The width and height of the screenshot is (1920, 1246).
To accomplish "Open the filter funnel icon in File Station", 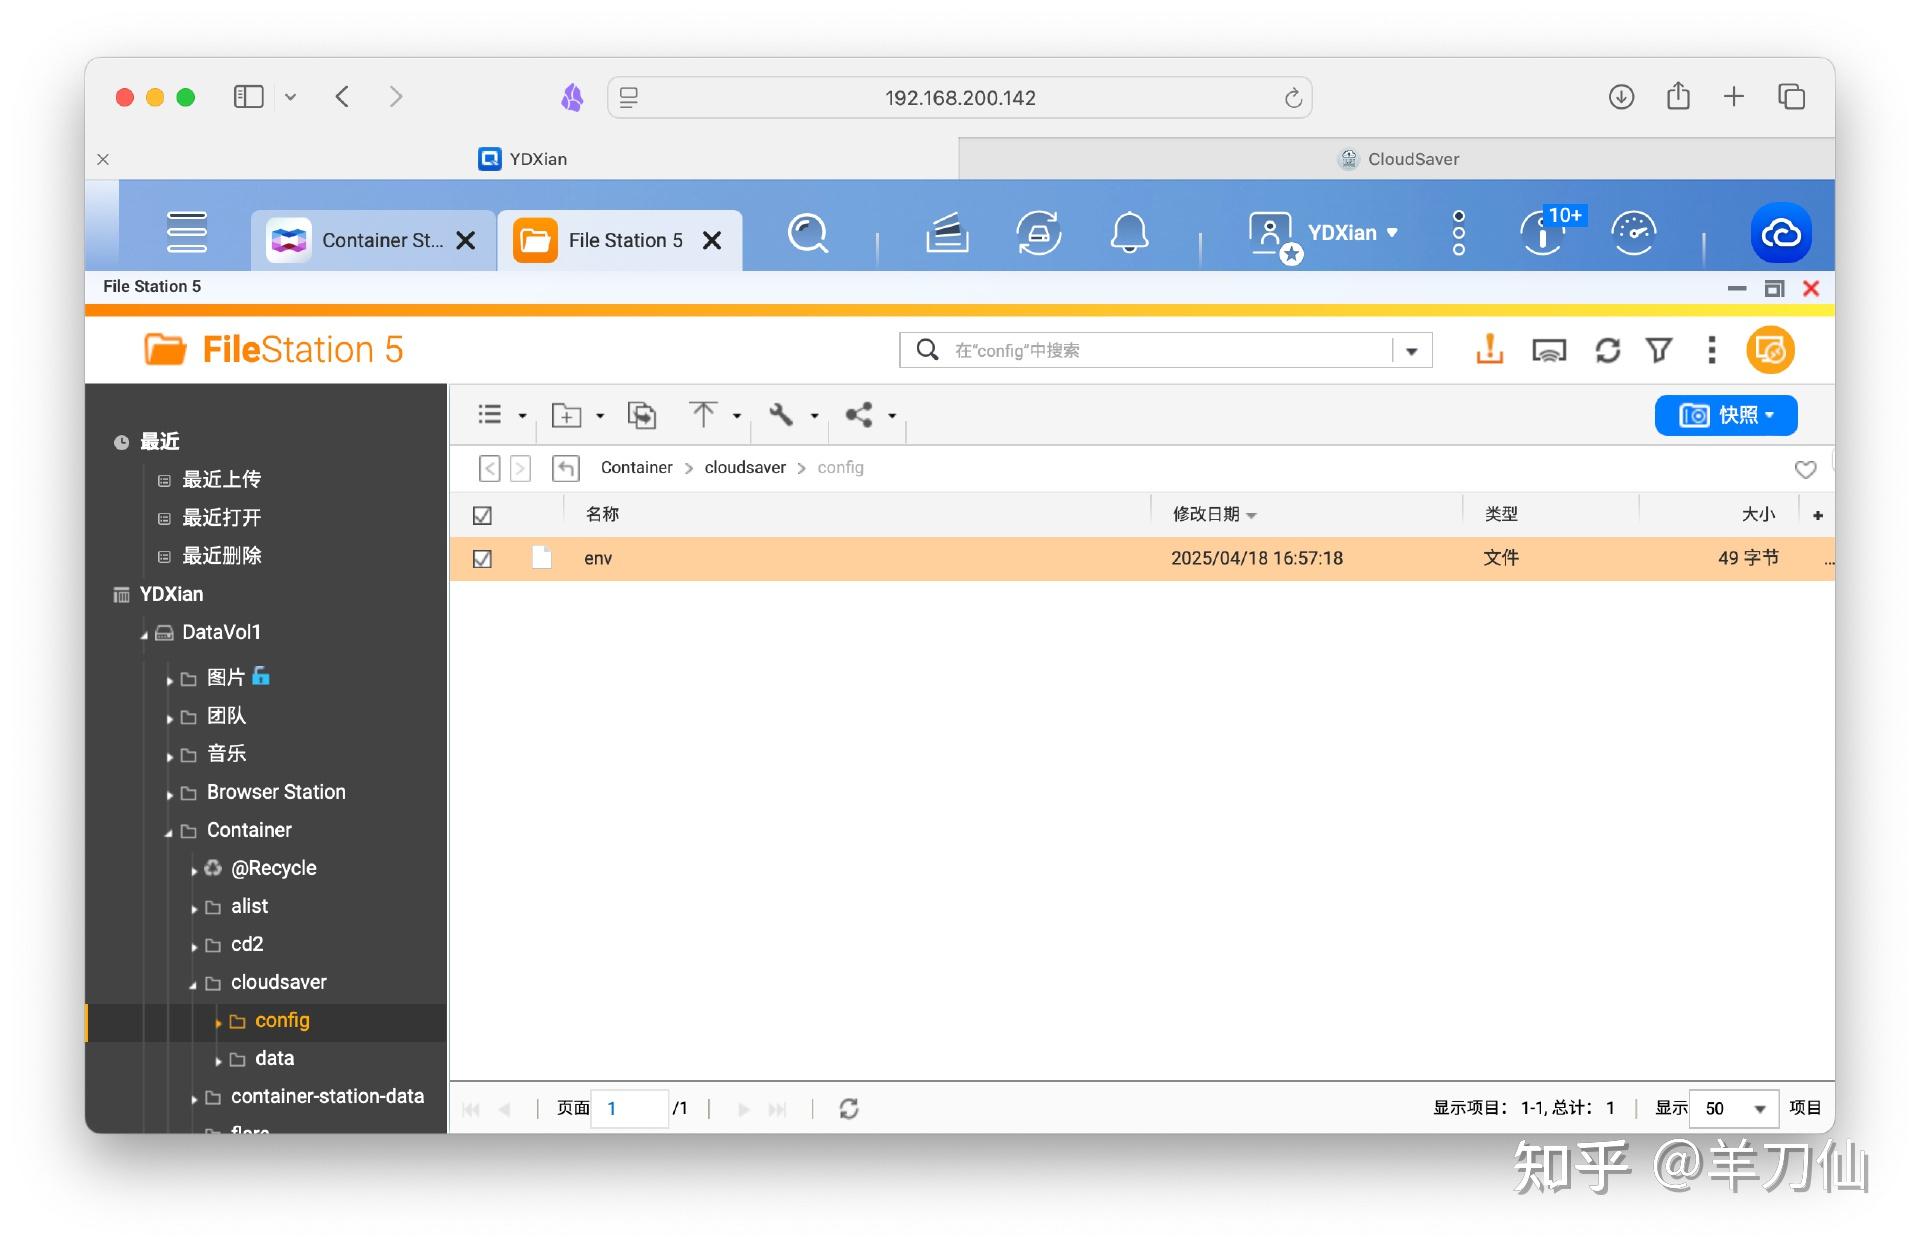I will coord(1659,350).
